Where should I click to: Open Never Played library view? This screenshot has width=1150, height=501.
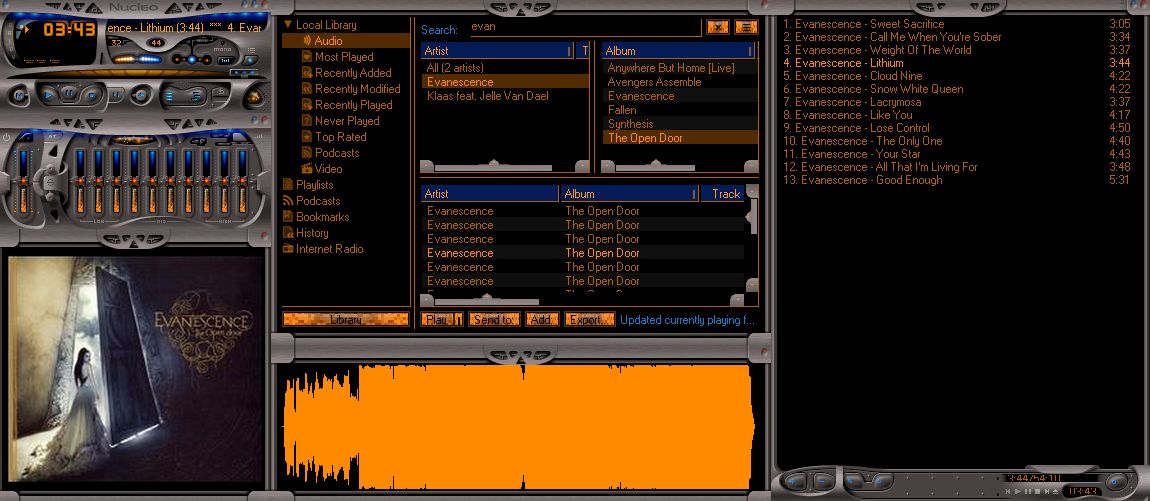coord(347,121)
